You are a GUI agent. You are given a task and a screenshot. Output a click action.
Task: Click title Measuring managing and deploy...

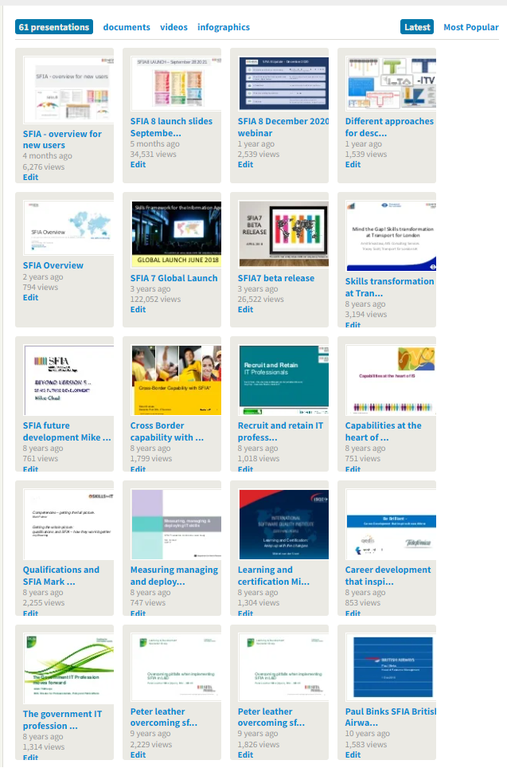174,576
